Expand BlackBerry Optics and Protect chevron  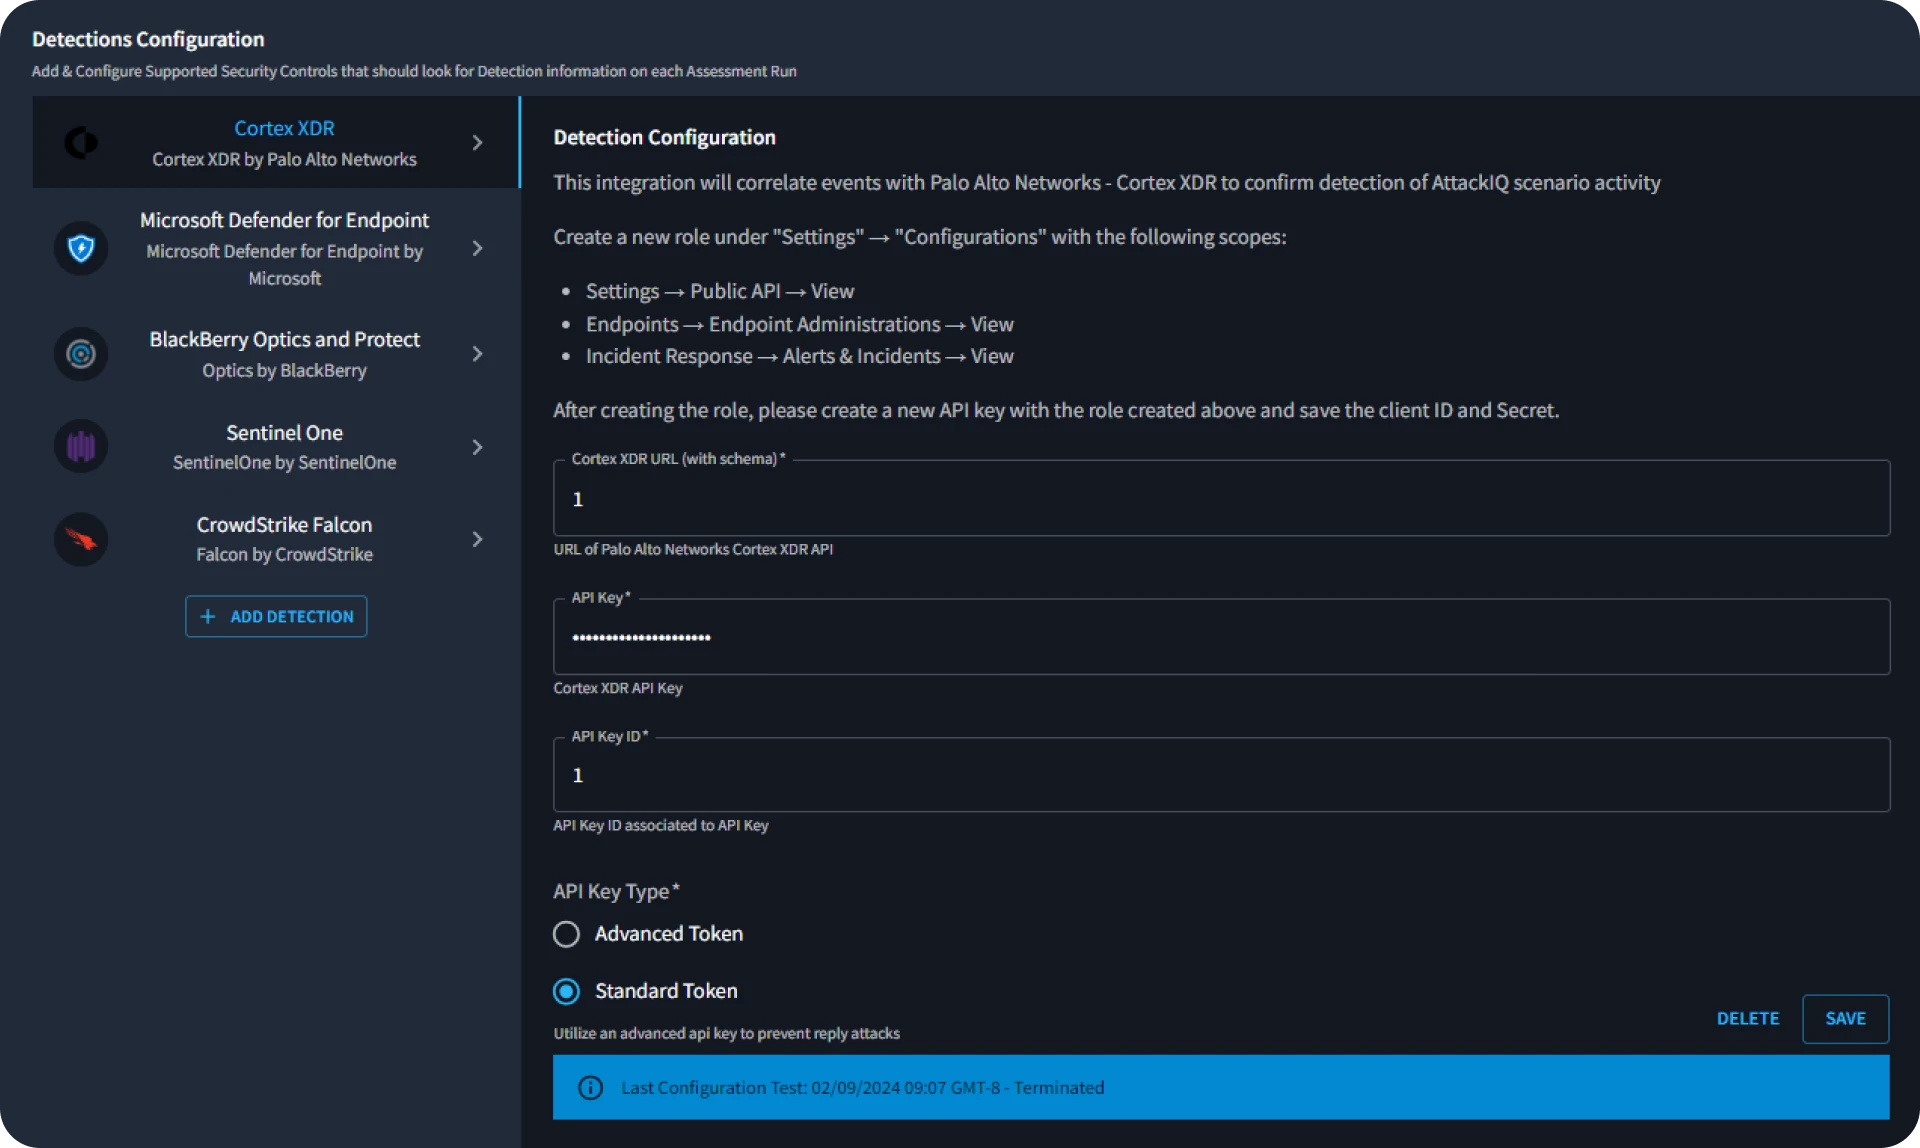(477, 354)
